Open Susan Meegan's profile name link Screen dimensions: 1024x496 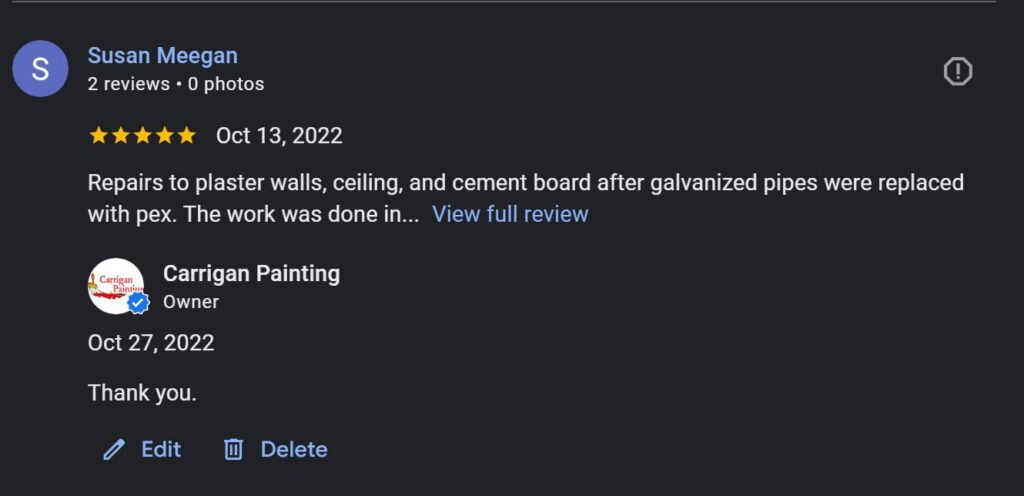click(162, 56)
